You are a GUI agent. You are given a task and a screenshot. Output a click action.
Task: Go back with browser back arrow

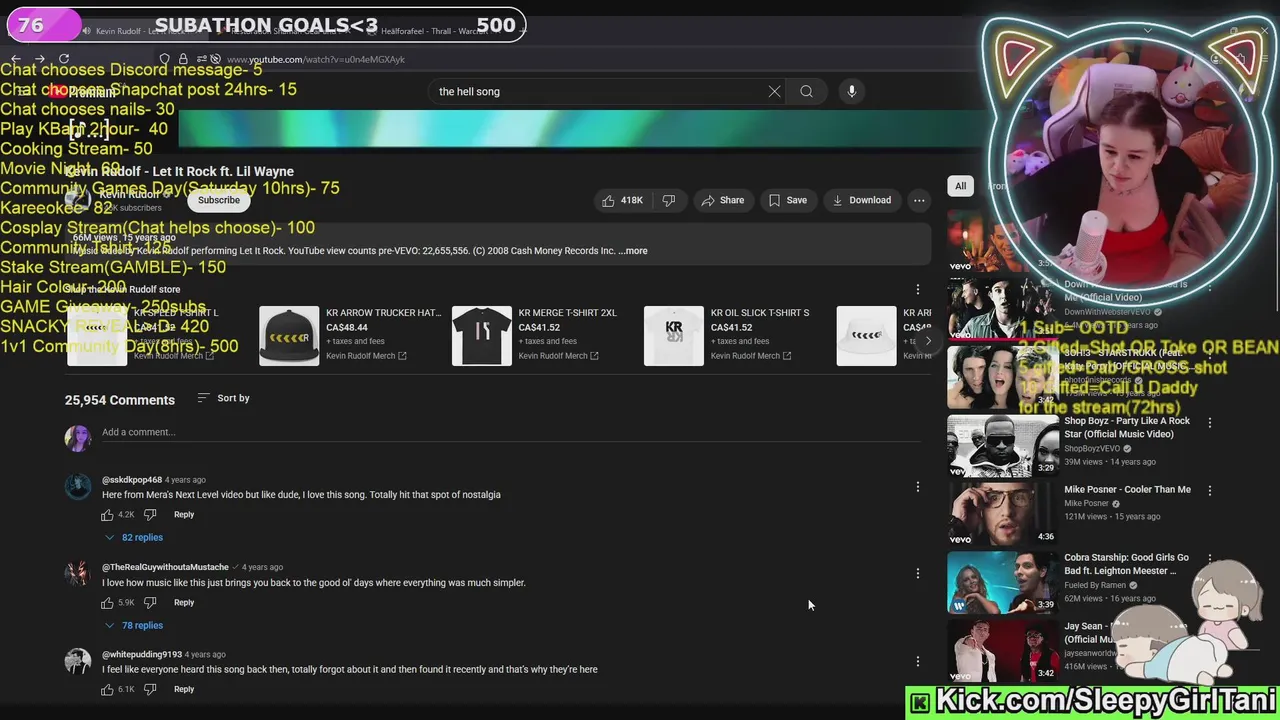point(16,59)
